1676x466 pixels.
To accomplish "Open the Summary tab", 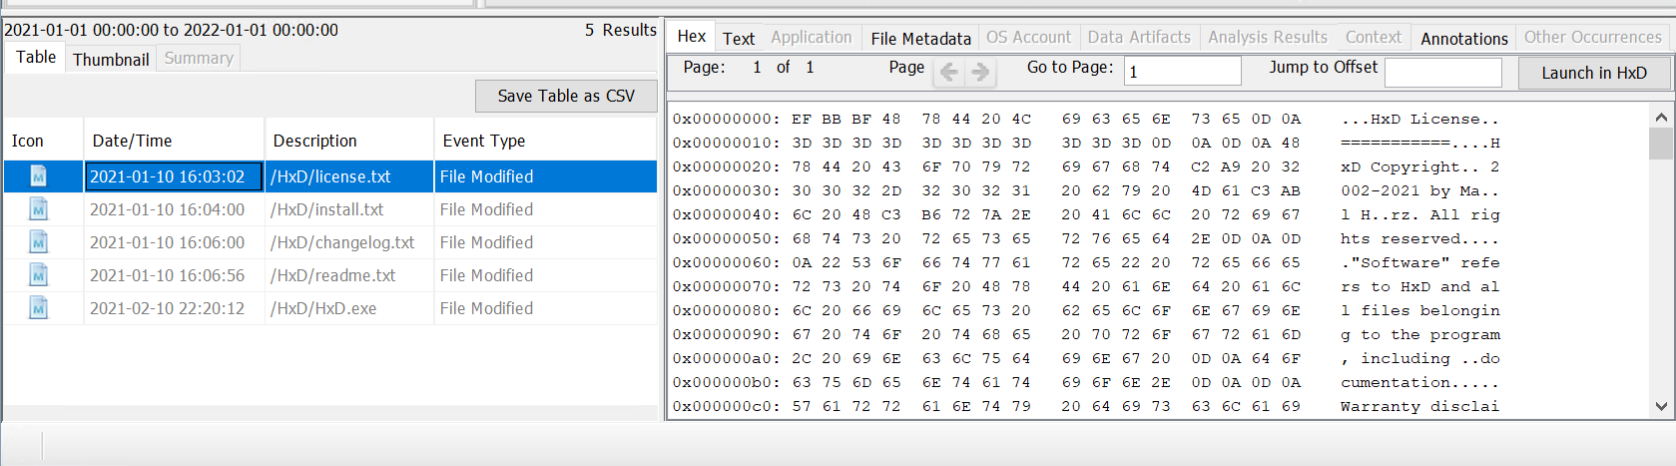I will [x=198, y=58].
